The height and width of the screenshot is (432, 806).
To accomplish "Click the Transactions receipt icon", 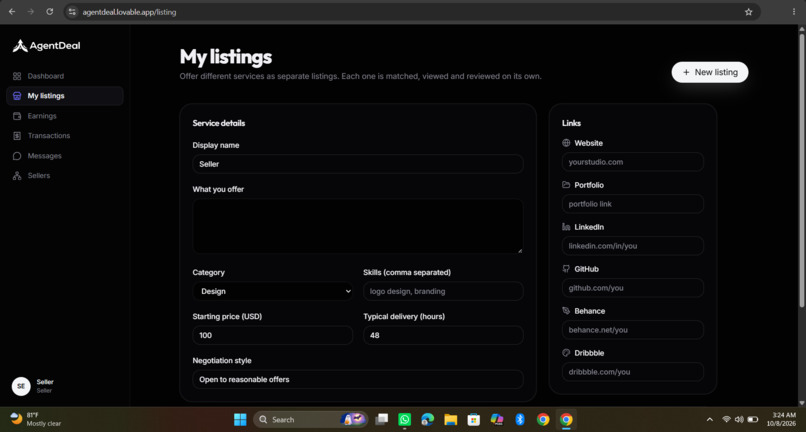I will (x=17, y=136).
